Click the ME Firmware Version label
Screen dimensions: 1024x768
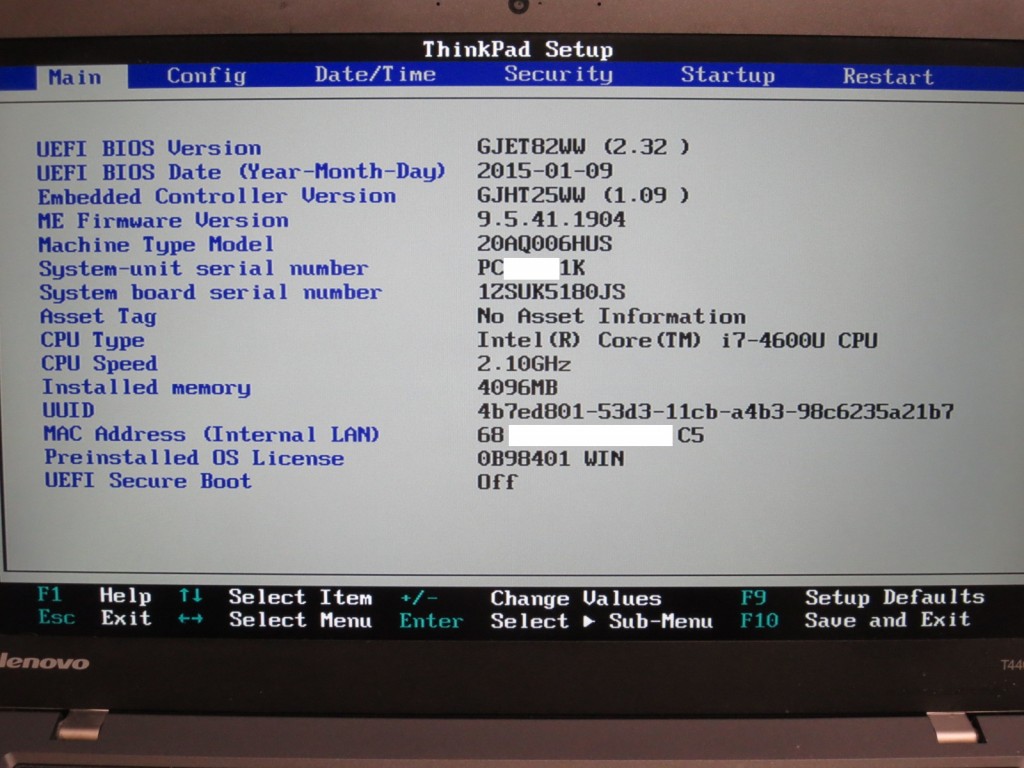coord(163,221)
